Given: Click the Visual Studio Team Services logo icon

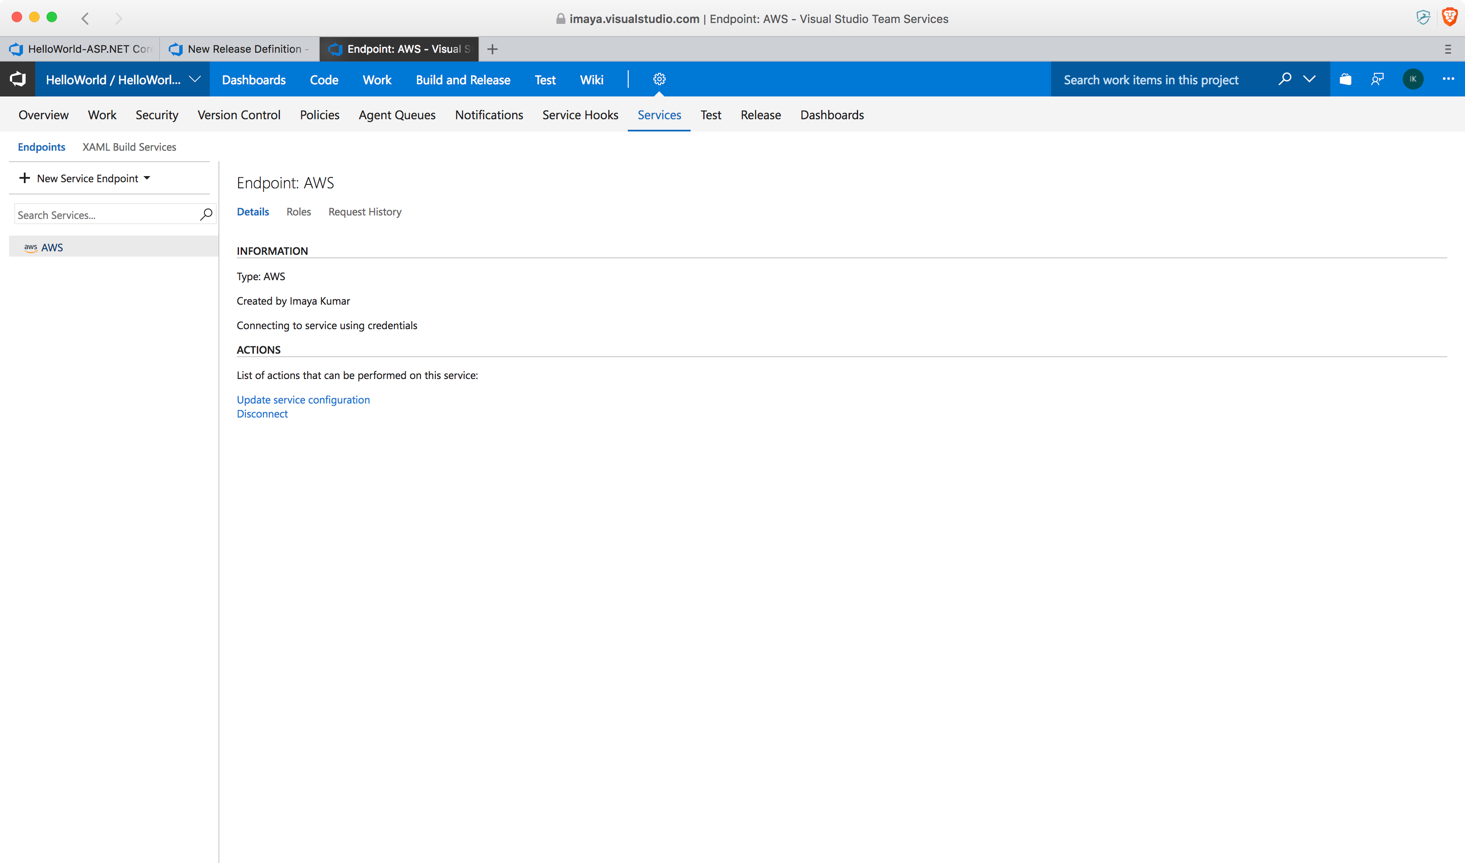Looking at the screenshot, I should click(x=18, y=79).
